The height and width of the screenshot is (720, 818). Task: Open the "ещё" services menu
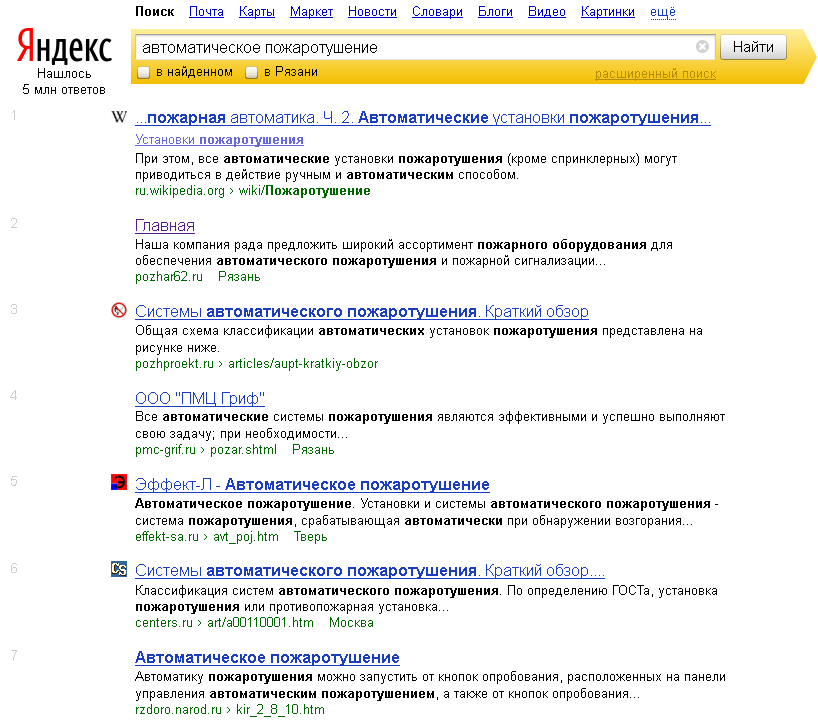pyautogui.click(x=660, y=12)
